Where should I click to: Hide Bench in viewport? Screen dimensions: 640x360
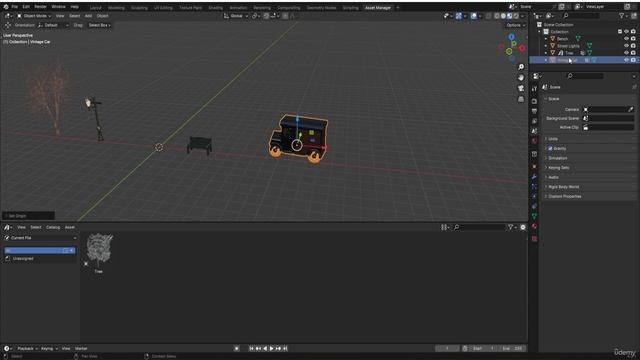click(626, 39)
